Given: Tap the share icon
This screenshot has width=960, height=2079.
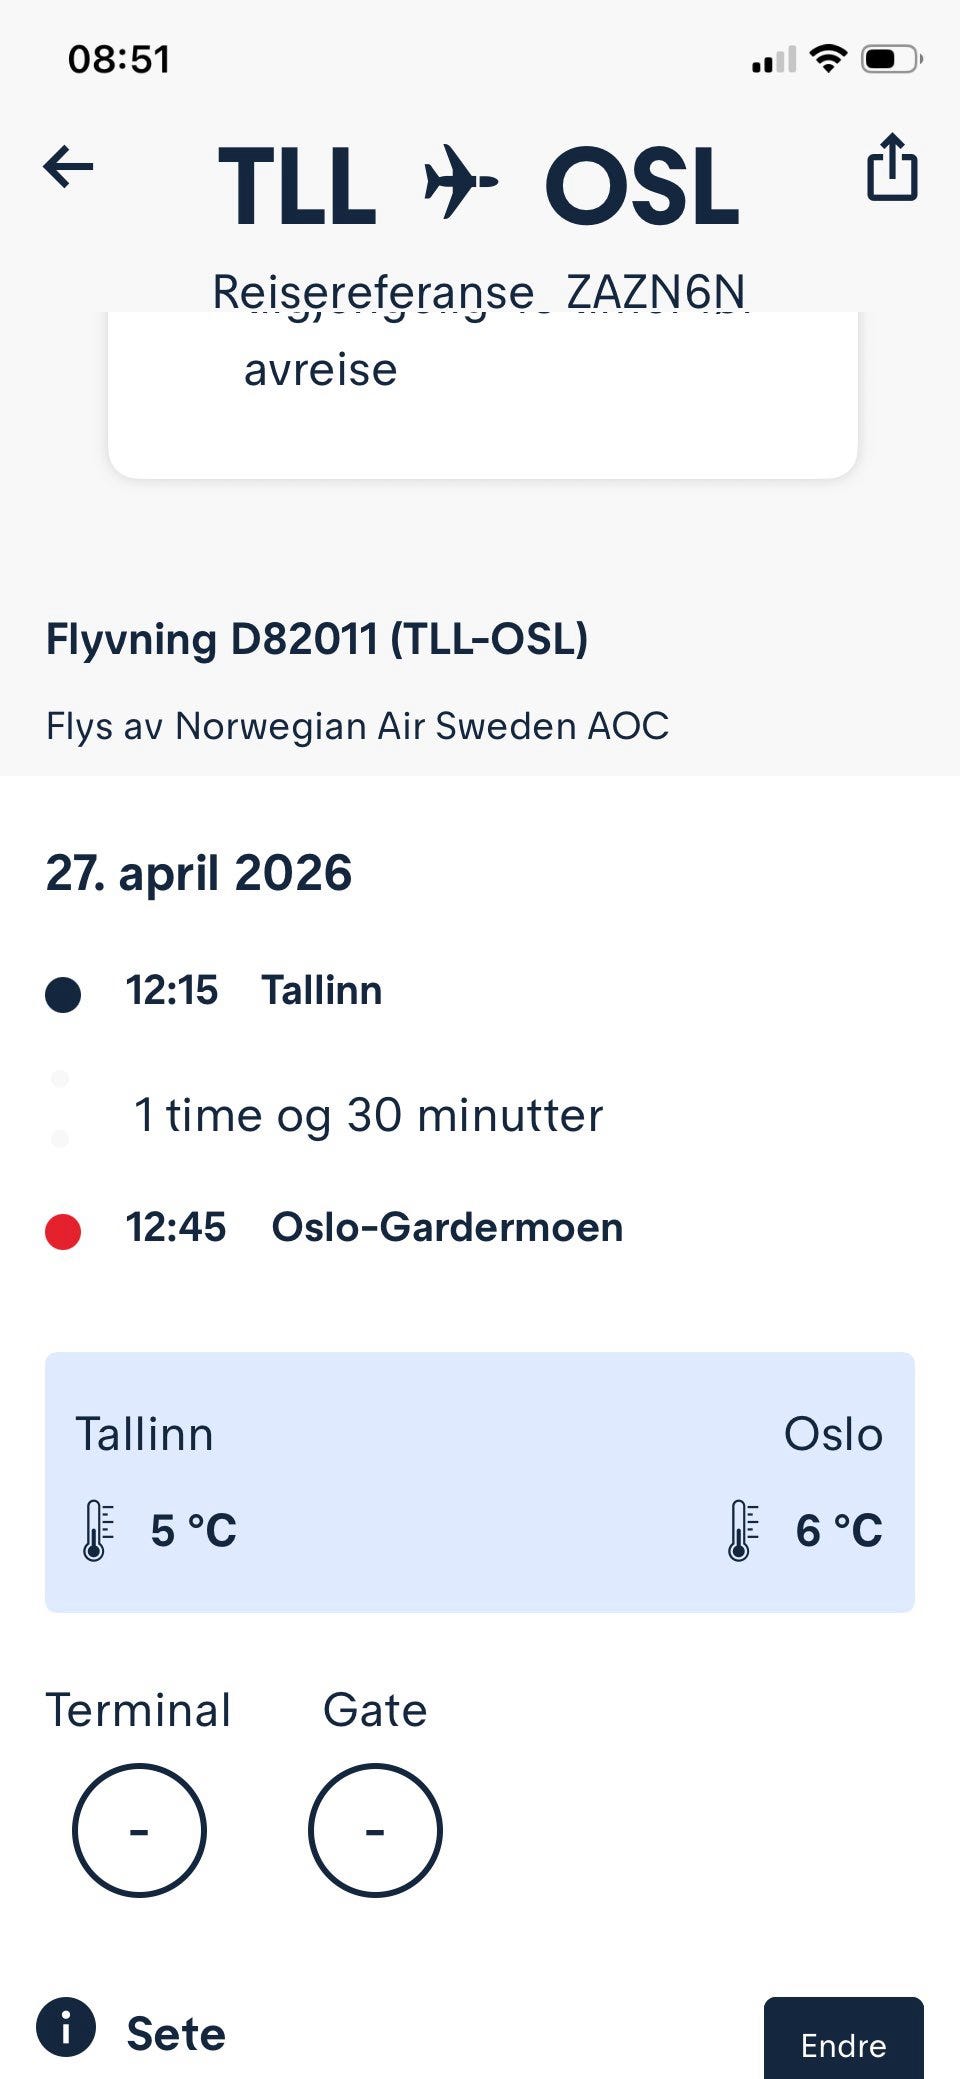Looking at the screenshot, I should (891, 168).
